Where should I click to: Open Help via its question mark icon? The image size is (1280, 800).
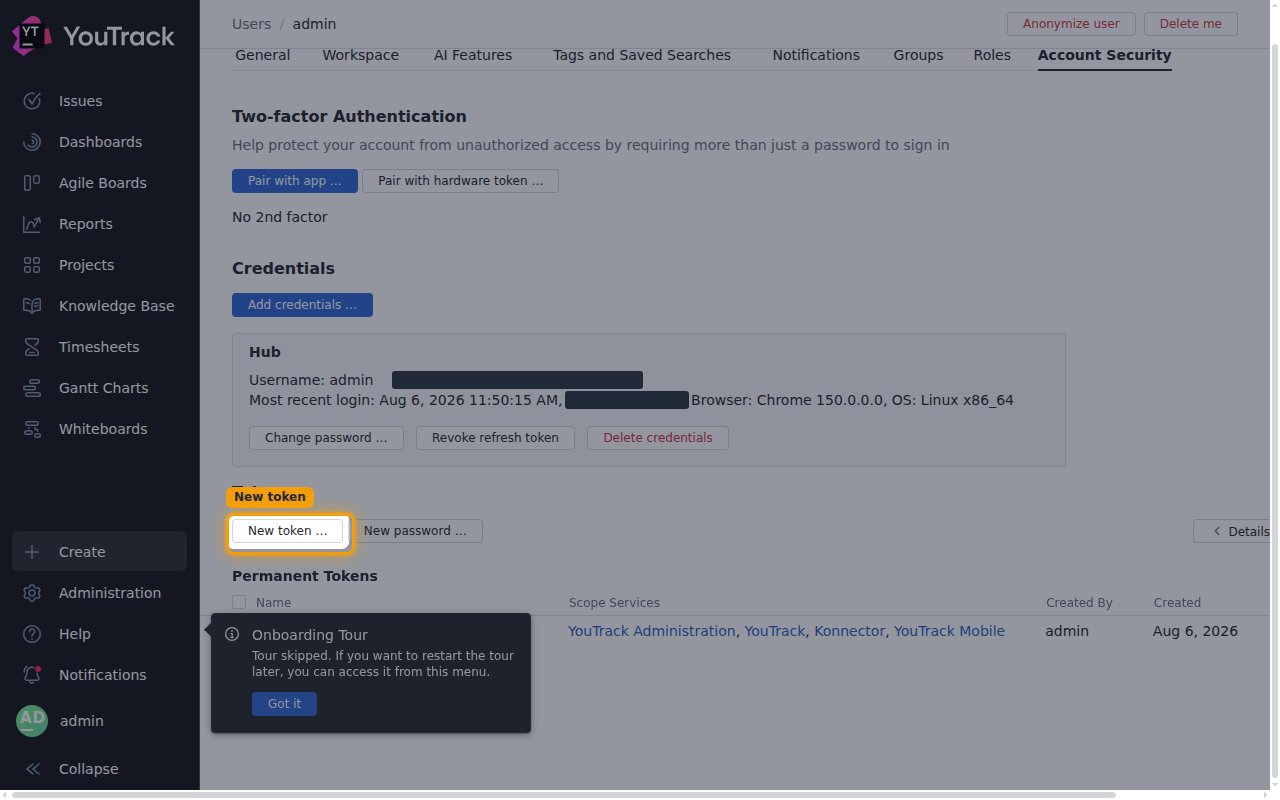pyautogui.click(x=32, y=634)
